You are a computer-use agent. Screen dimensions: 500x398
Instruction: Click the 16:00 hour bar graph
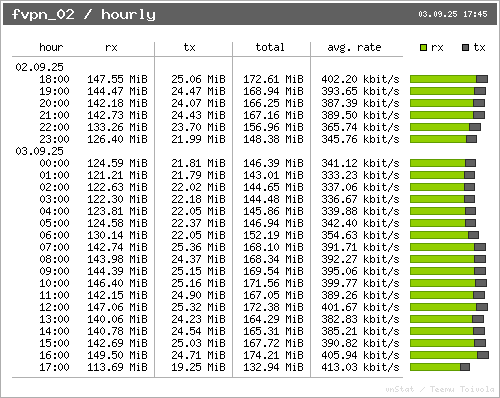click(449, 355)
